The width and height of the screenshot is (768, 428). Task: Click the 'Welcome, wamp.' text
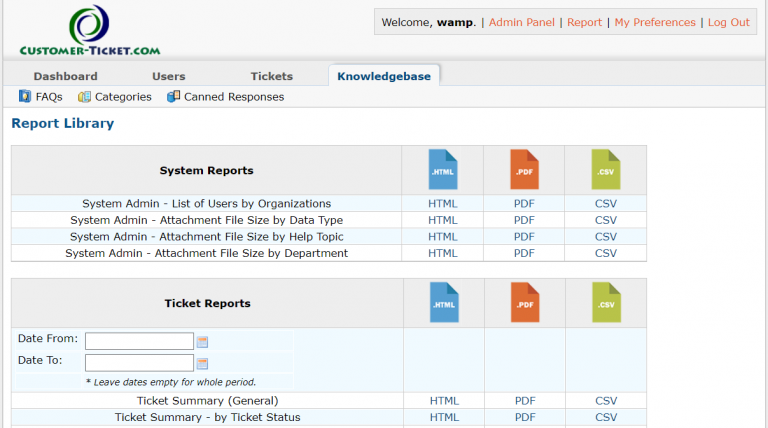[x=429, y=23]
